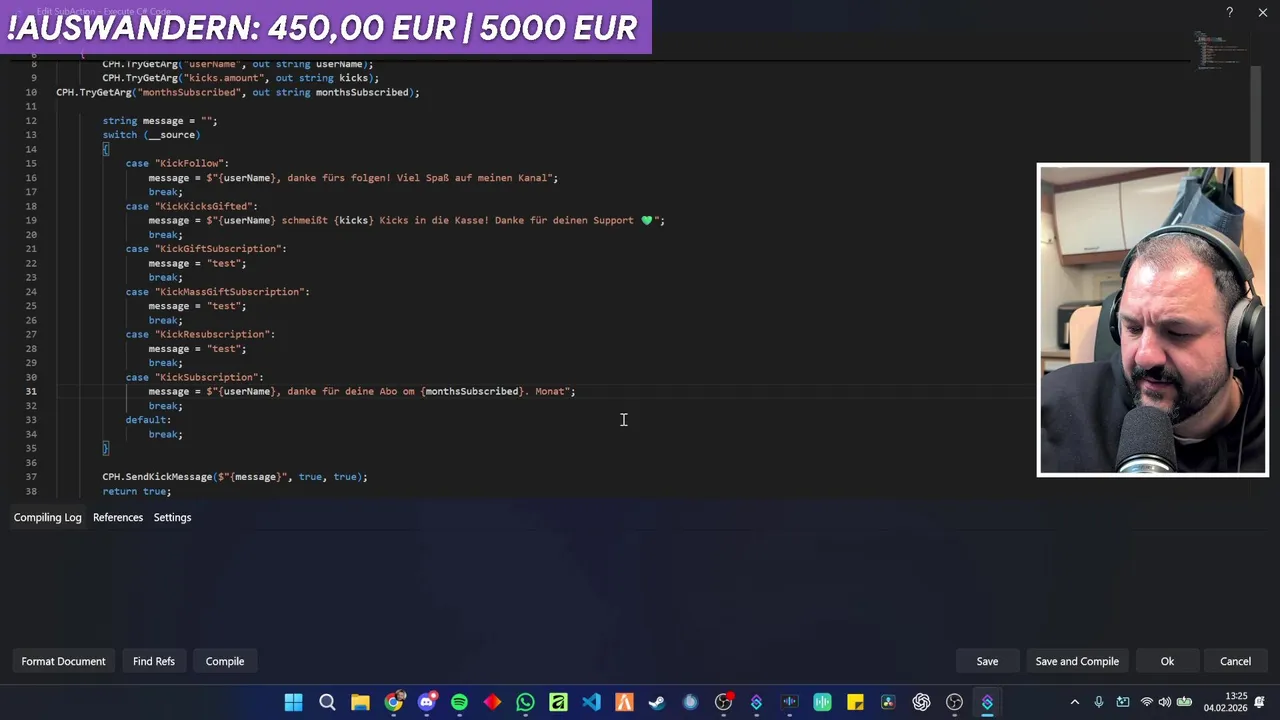Open OBS icon with red recording badge
Screen dimensions: 1280x720
pos(723,702)
